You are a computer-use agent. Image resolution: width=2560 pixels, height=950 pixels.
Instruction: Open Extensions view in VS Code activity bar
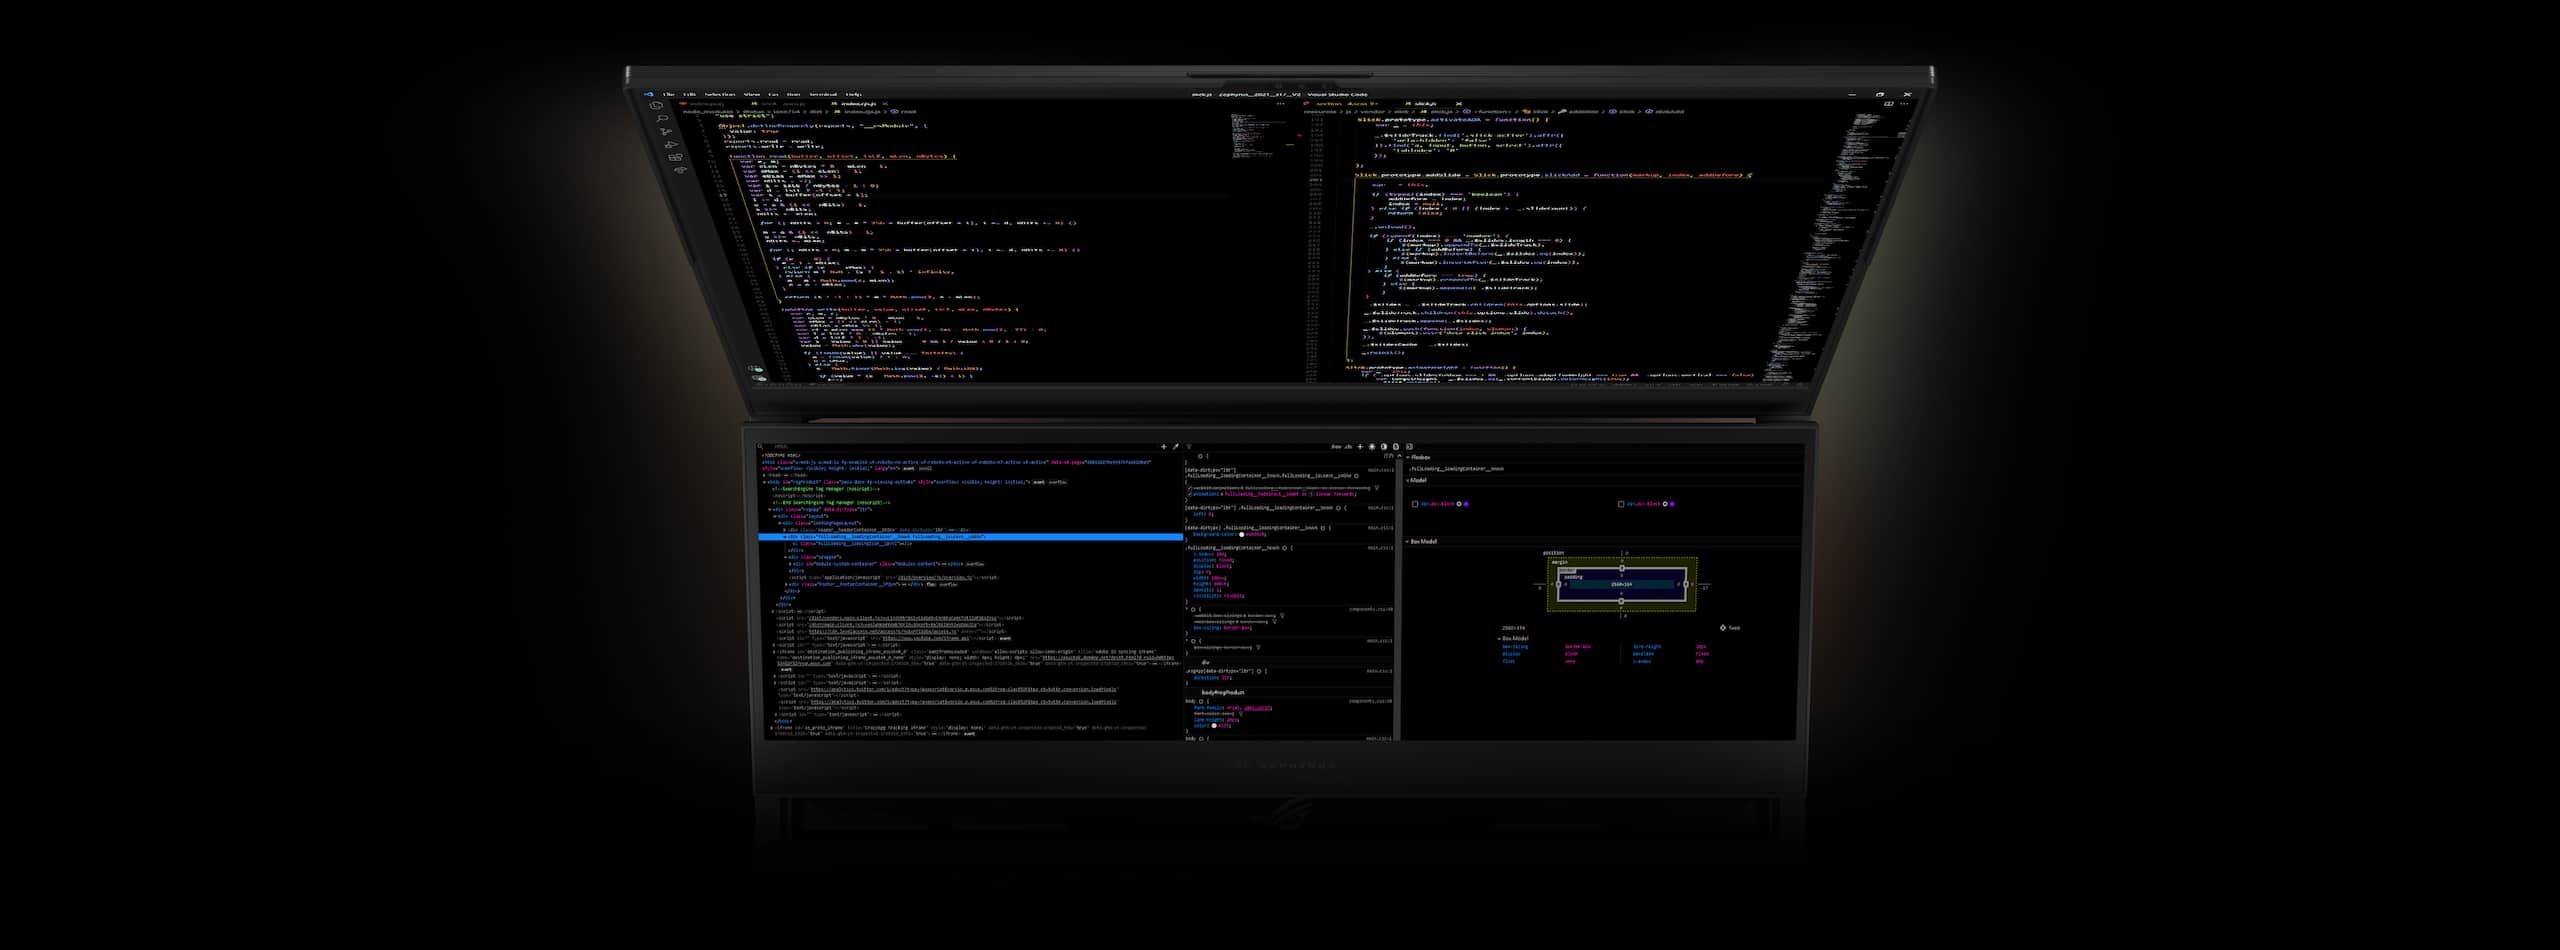[x=675, y=157]
